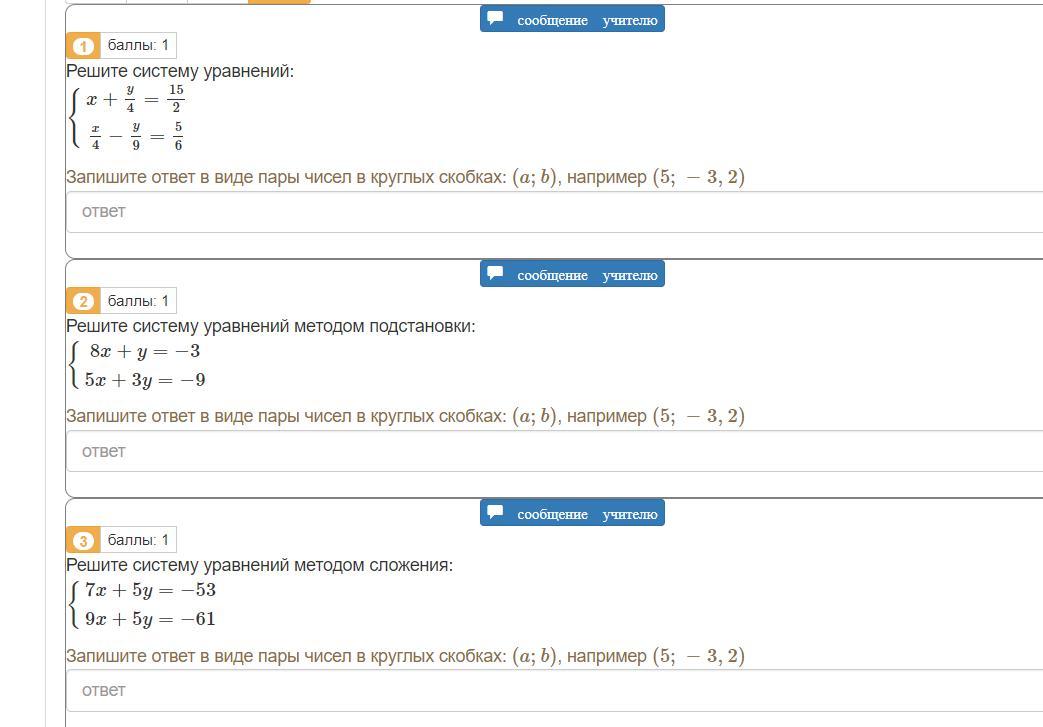The width and height of the screenshot is (1043, 727).
Task: Click speech bubble icon above task 1
Action: (495, 19)
